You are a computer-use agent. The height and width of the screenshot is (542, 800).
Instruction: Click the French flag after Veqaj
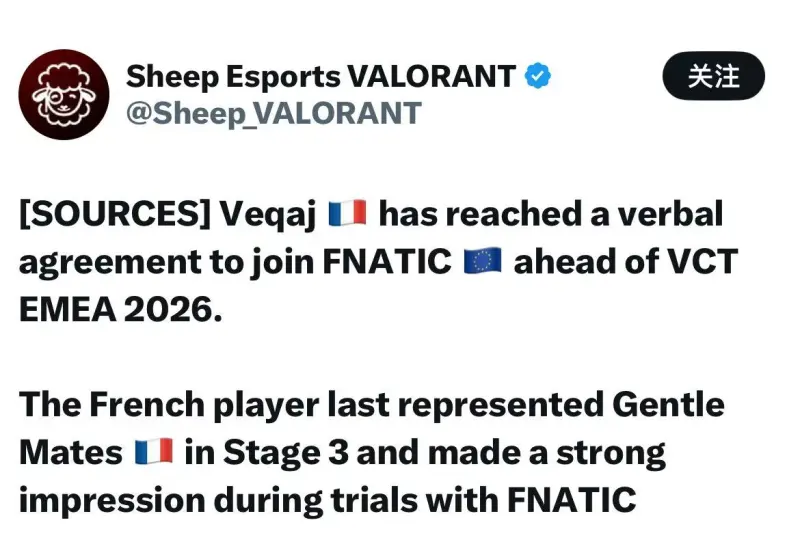click(346, 214)
